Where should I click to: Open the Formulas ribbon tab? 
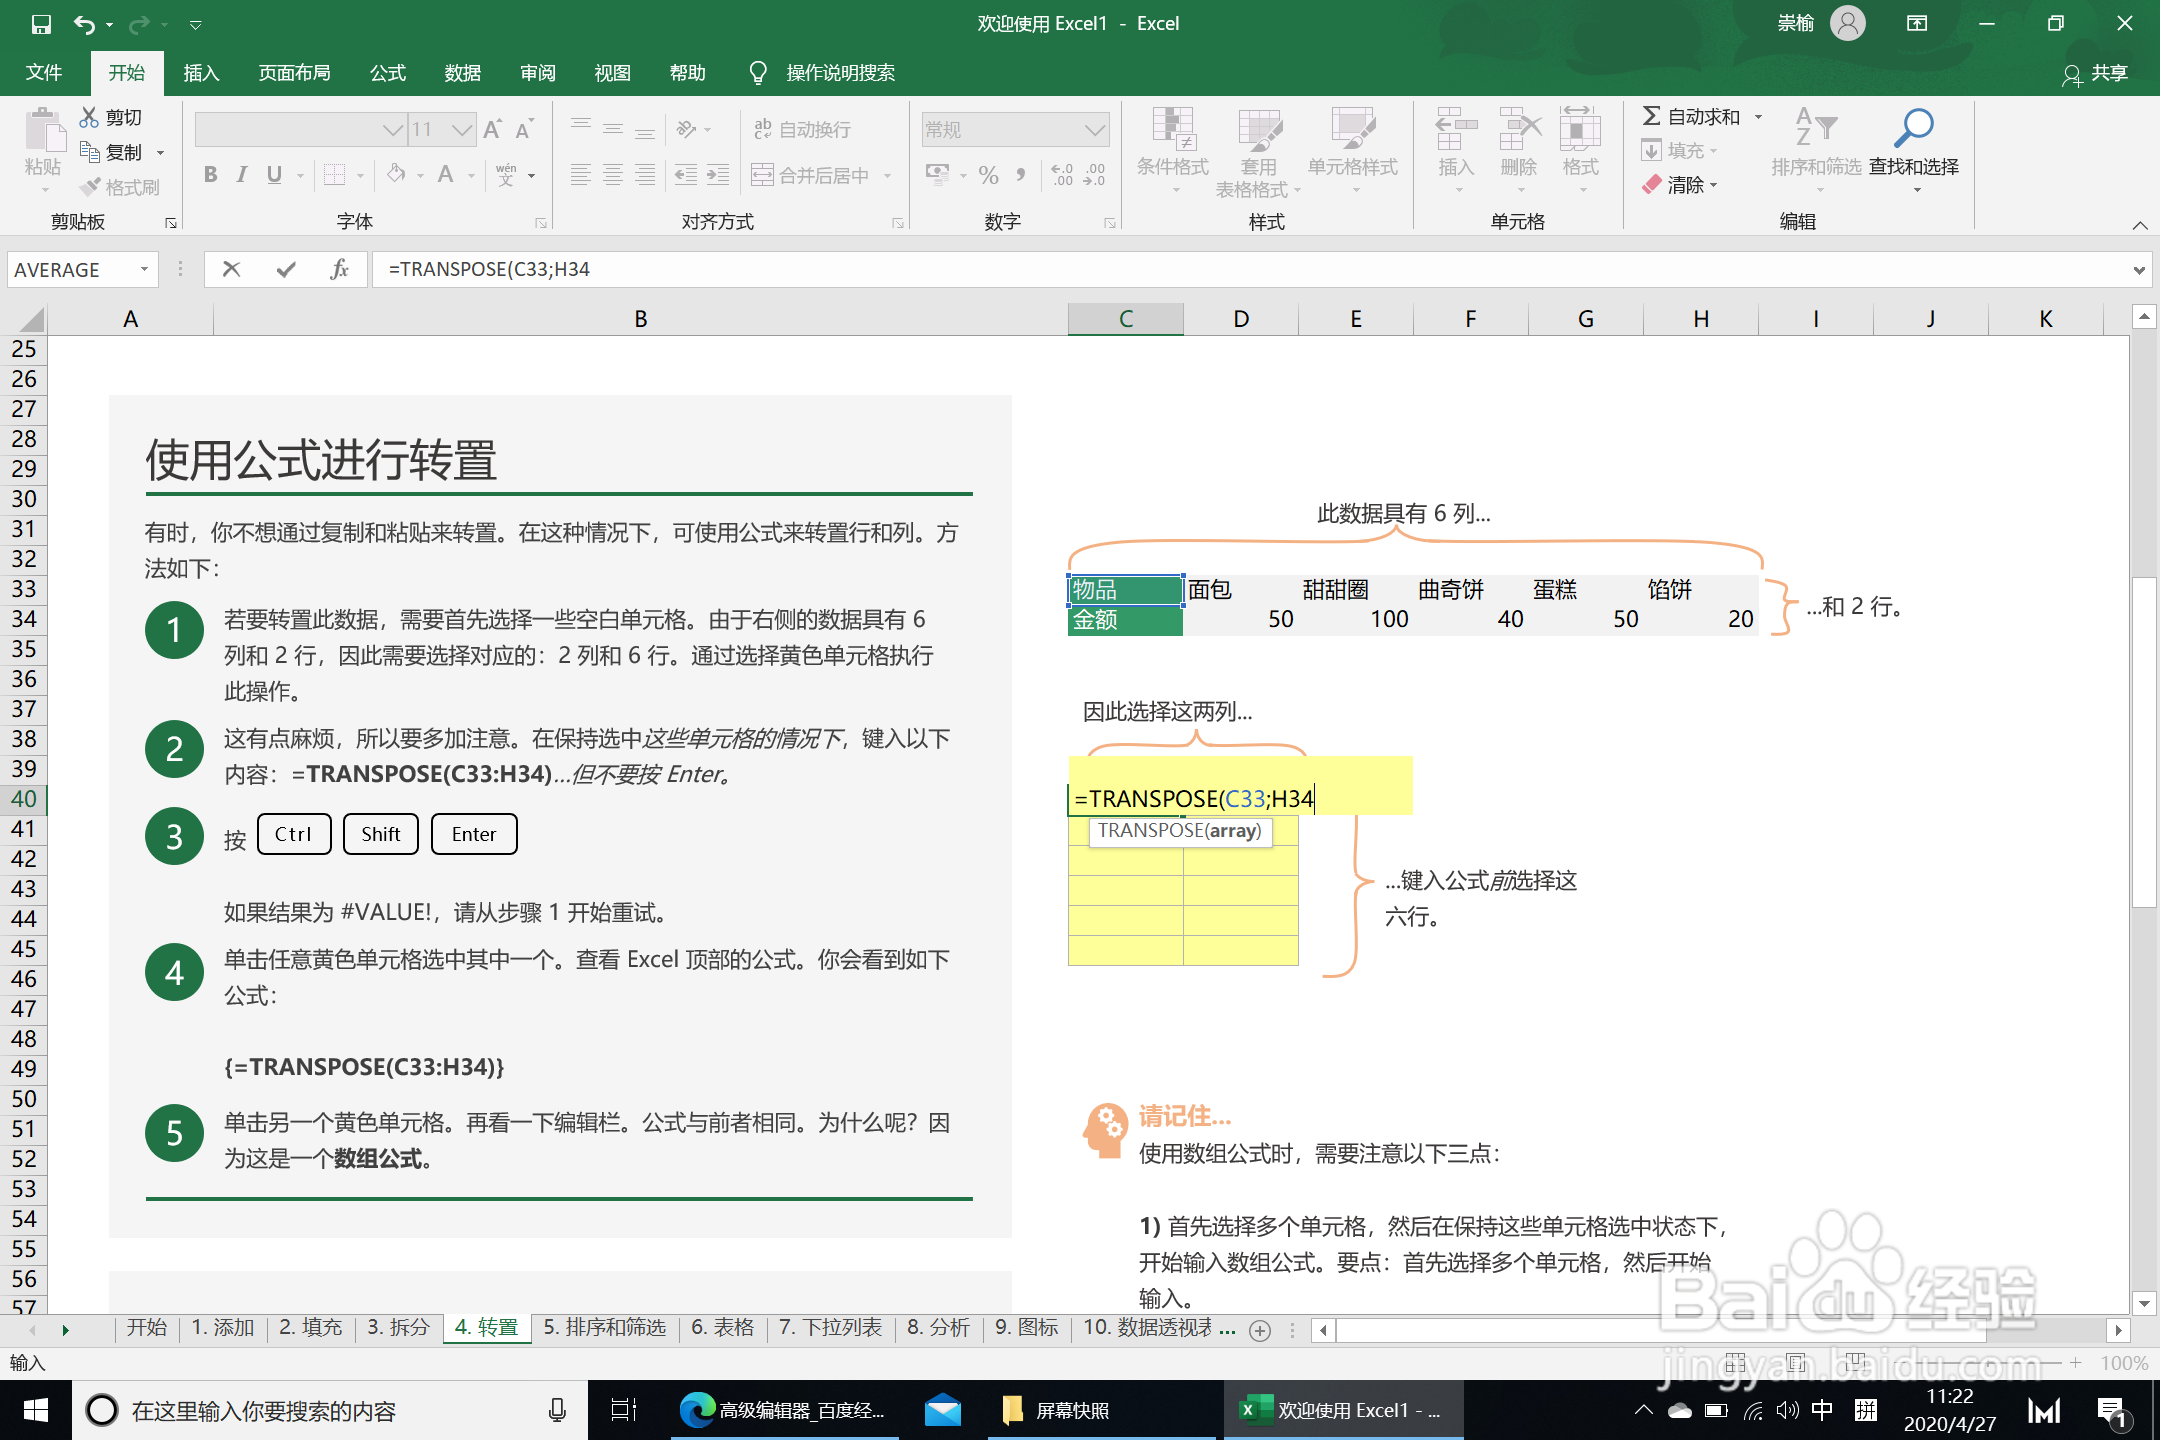pyautogui.click(x=387, y=73)
